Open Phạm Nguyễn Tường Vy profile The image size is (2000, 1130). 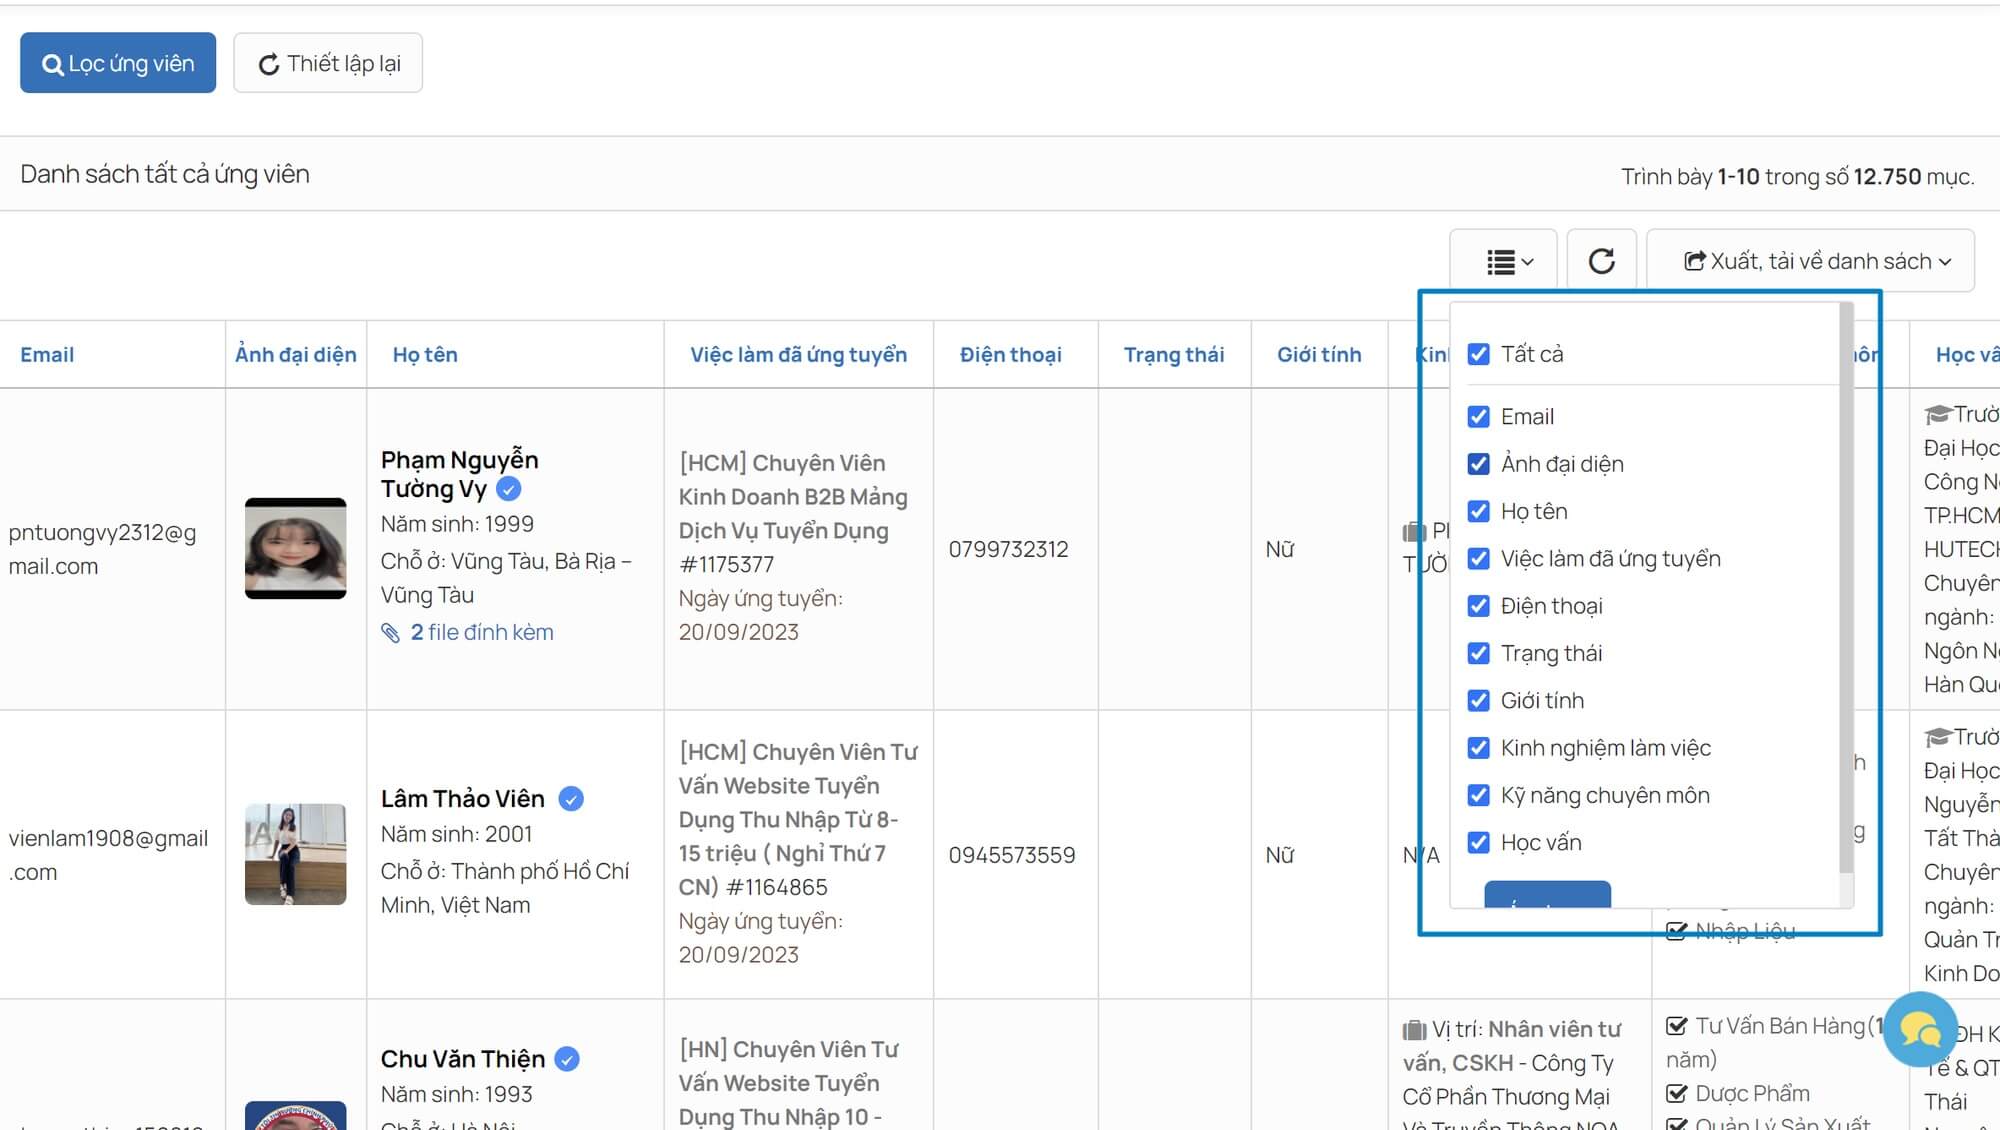point(459,474)
